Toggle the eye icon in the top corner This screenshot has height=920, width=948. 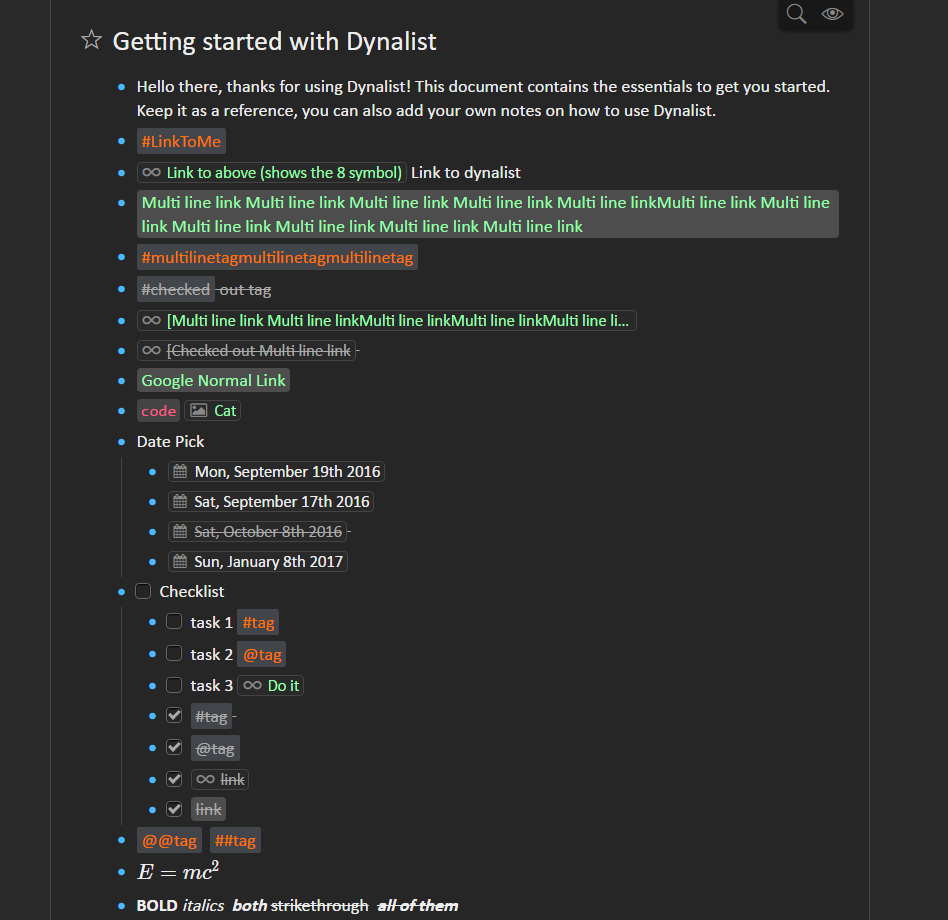point(833,15)
